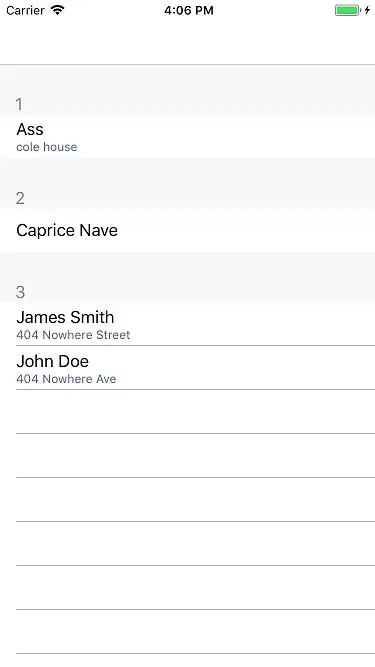Tap the charging bolt icon beside battery
This screenshot has width=375, height=667.
[x=367, y=10]
